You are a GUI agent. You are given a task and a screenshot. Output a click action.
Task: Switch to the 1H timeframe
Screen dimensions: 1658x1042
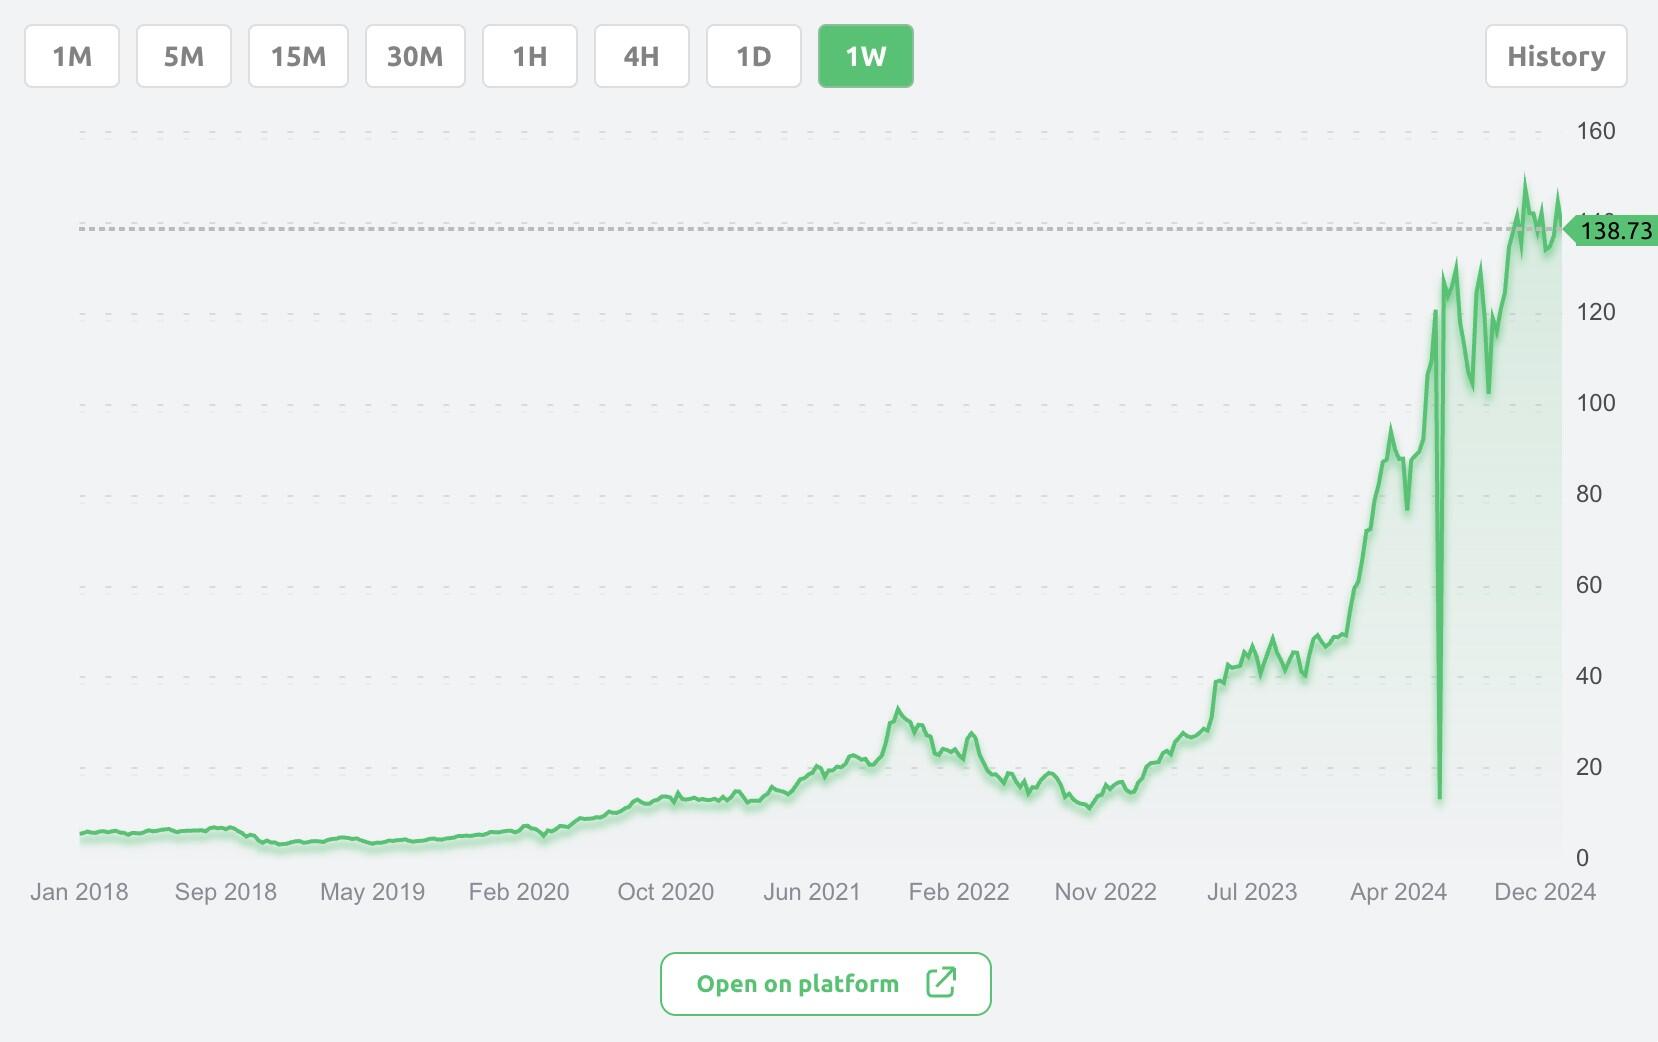(530, 56)
